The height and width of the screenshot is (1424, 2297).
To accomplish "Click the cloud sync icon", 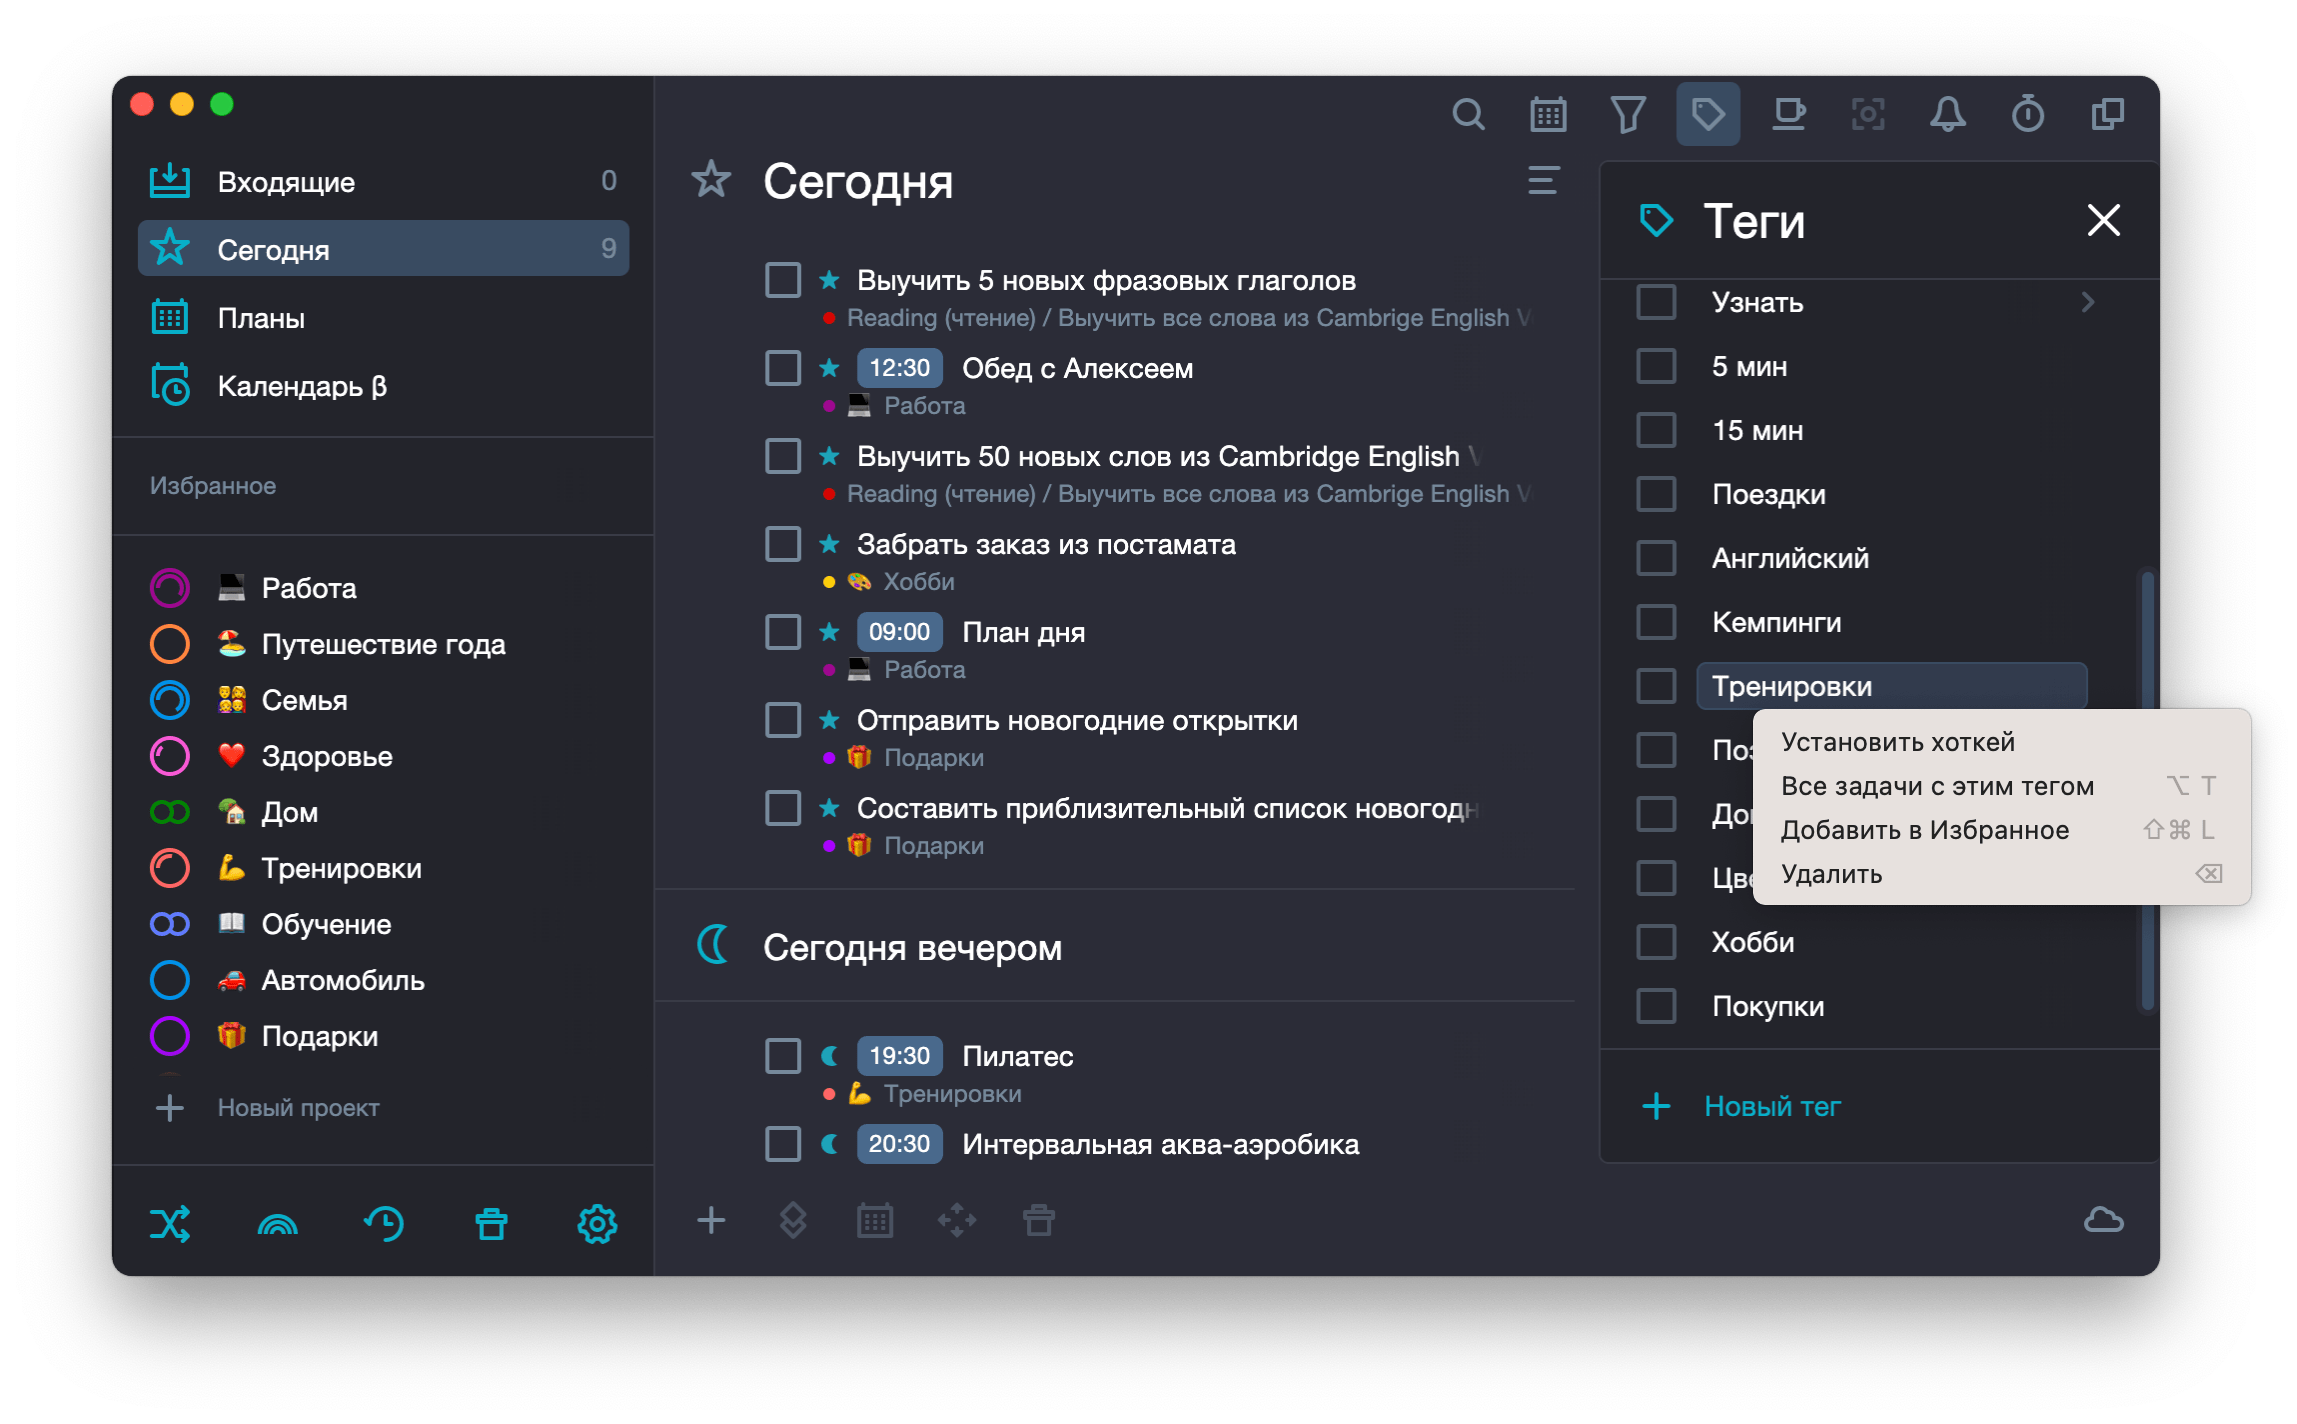I will (x=2103, y=1220).
